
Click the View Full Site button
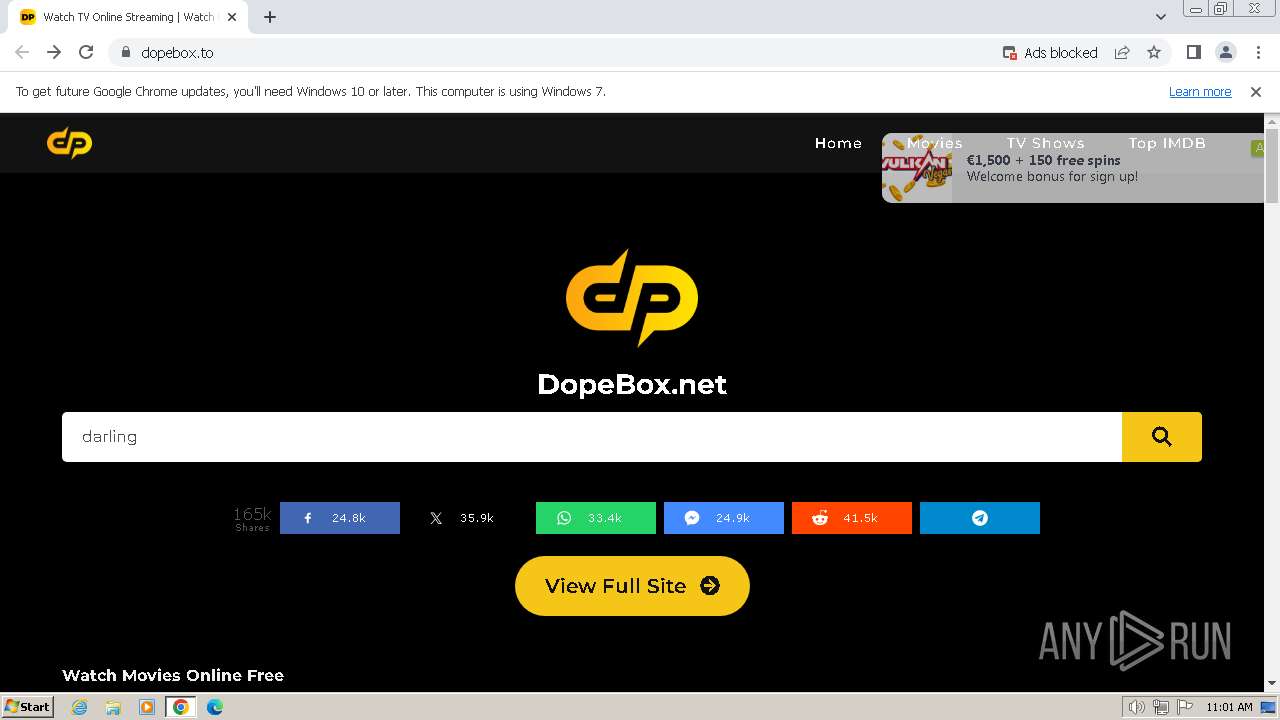coord(632,586)
